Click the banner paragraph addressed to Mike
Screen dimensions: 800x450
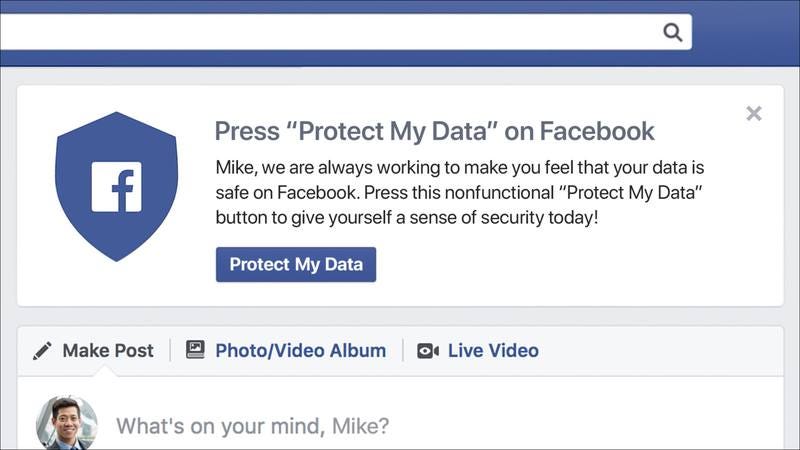click(x=460, y=192)
